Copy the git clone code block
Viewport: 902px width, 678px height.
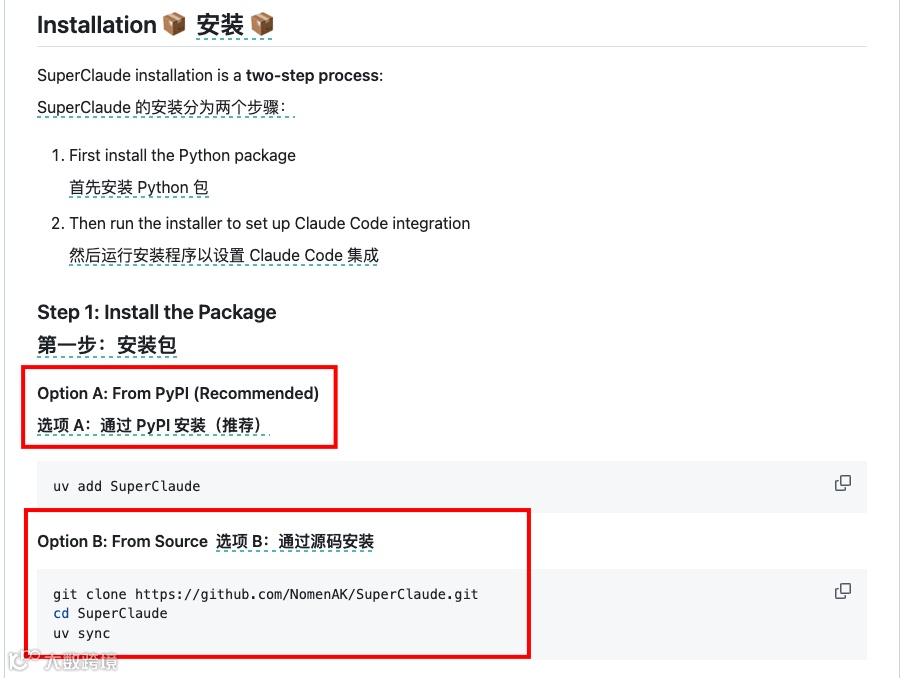[x=843, y=591]
